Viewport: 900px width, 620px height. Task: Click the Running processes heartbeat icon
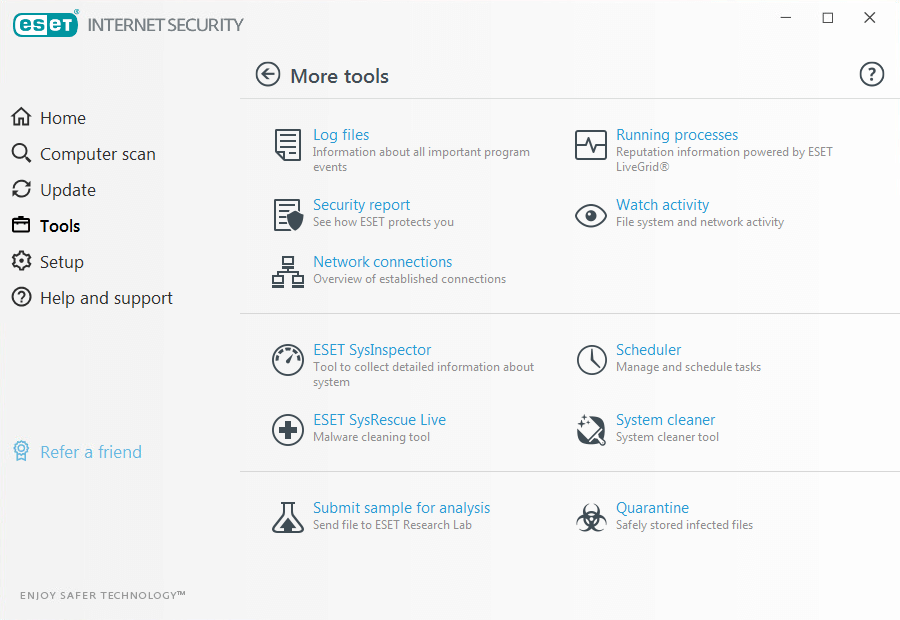(x=591, y=145)
